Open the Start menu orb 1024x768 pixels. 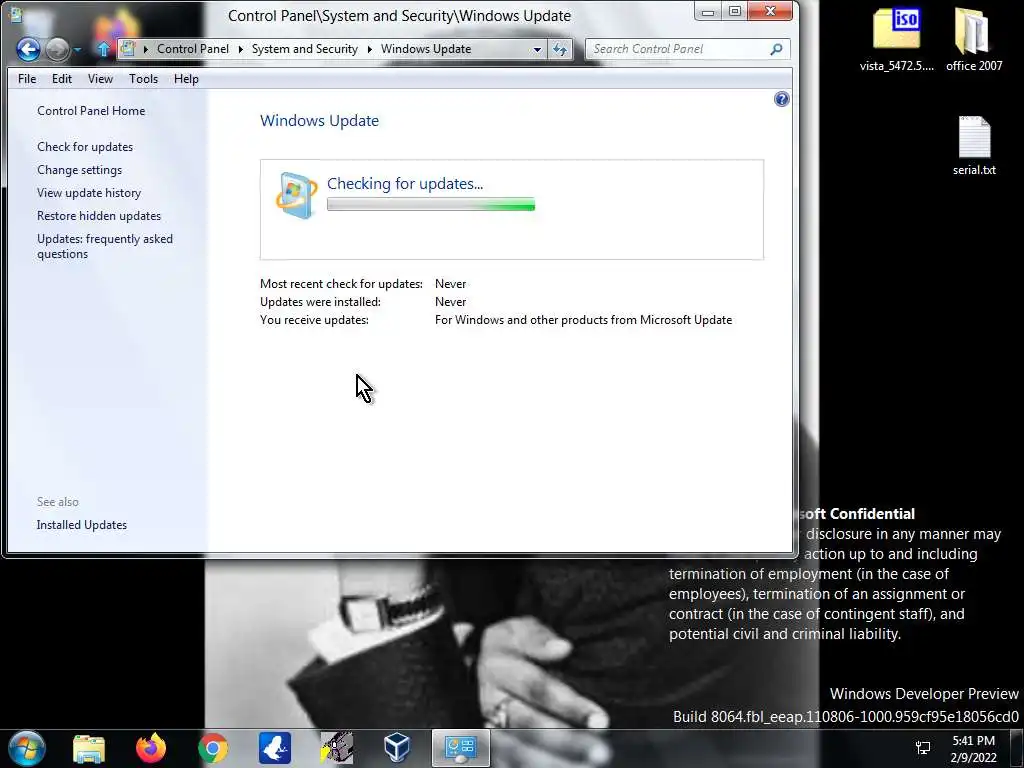[27, 748]
